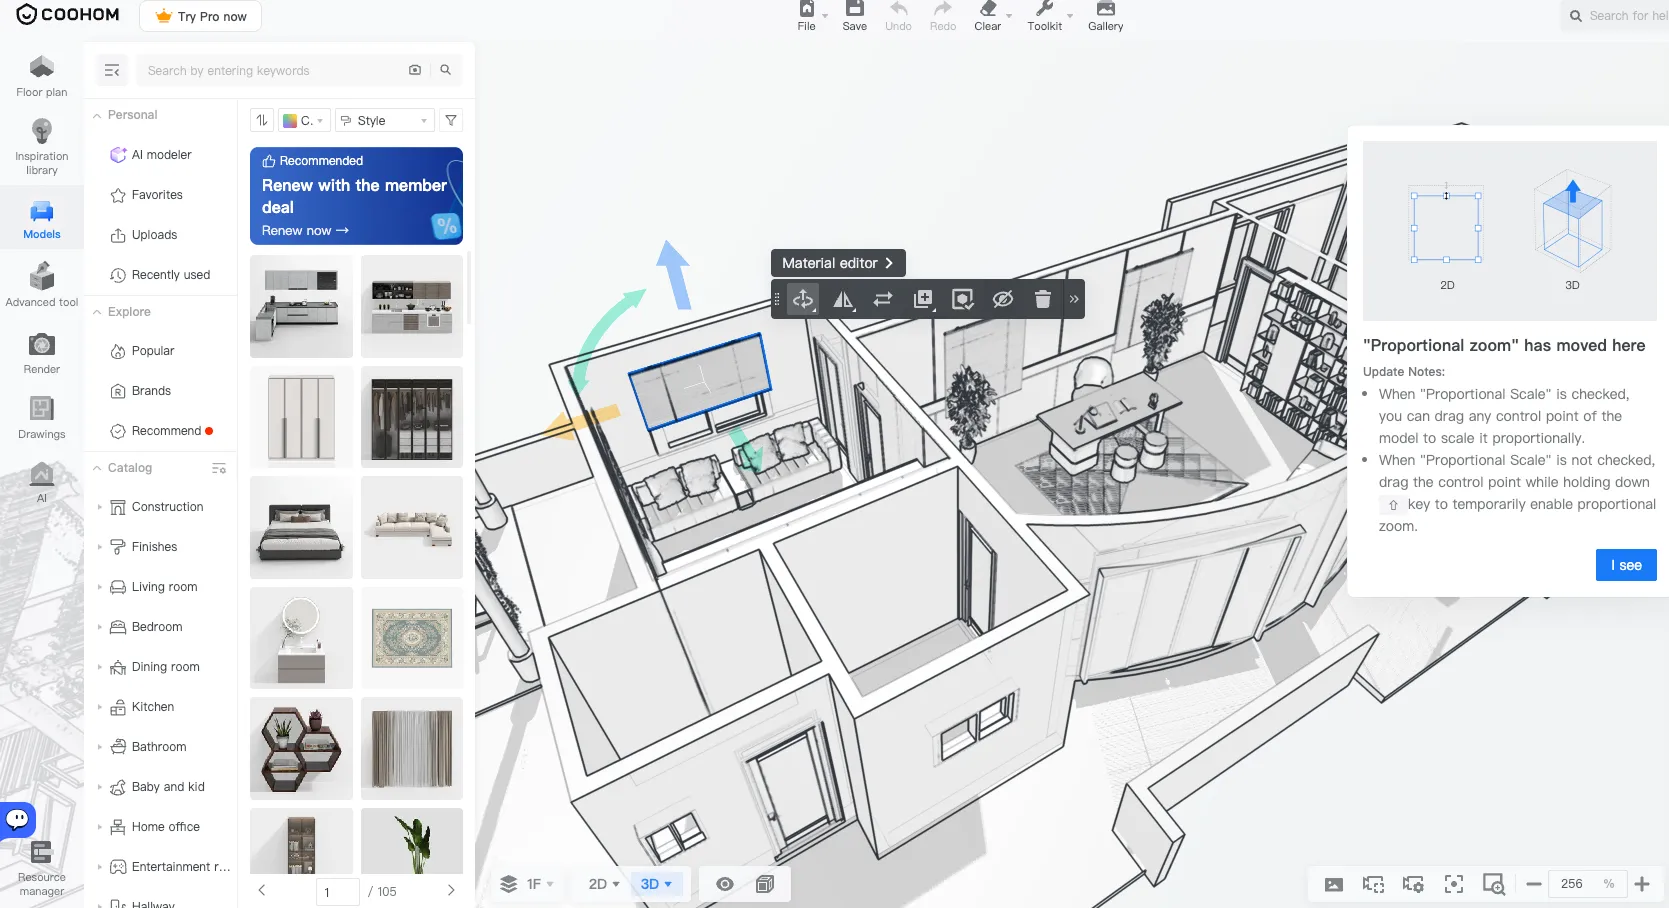Open Material editor menu
Screen dimensions: 1669x908
(838, 263)
